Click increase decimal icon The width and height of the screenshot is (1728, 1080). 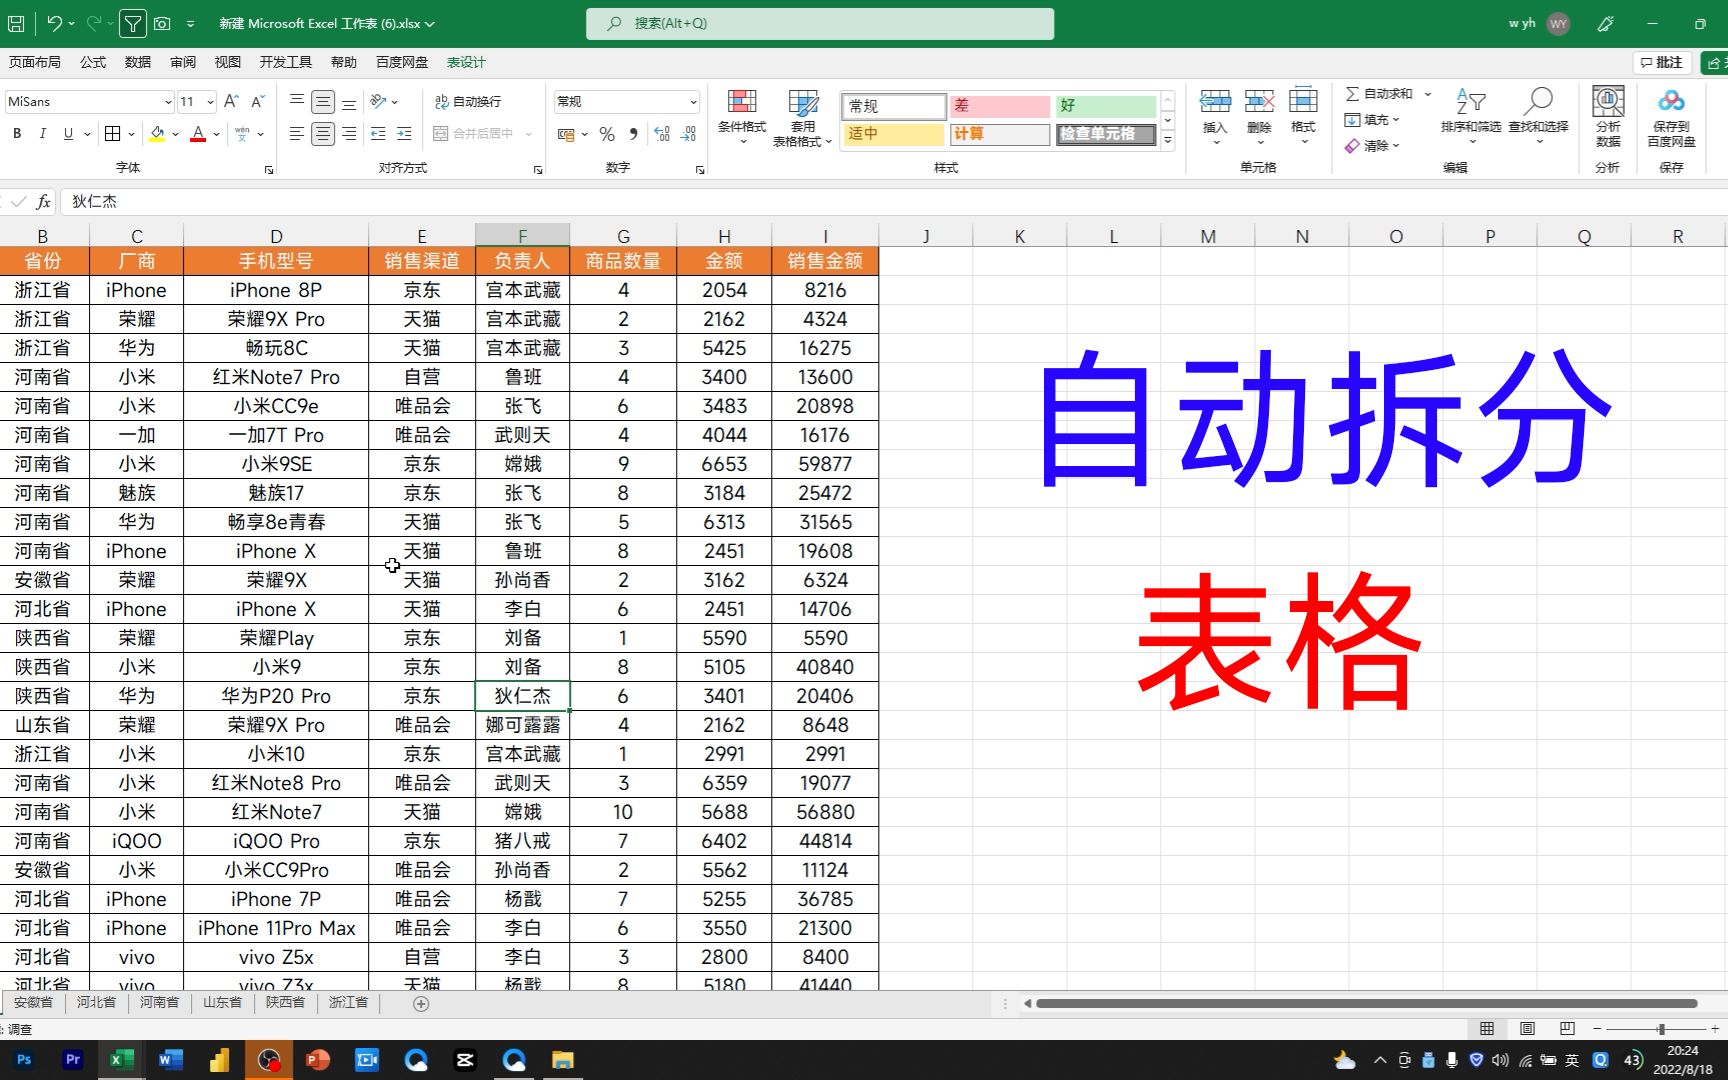pos(661,134)
